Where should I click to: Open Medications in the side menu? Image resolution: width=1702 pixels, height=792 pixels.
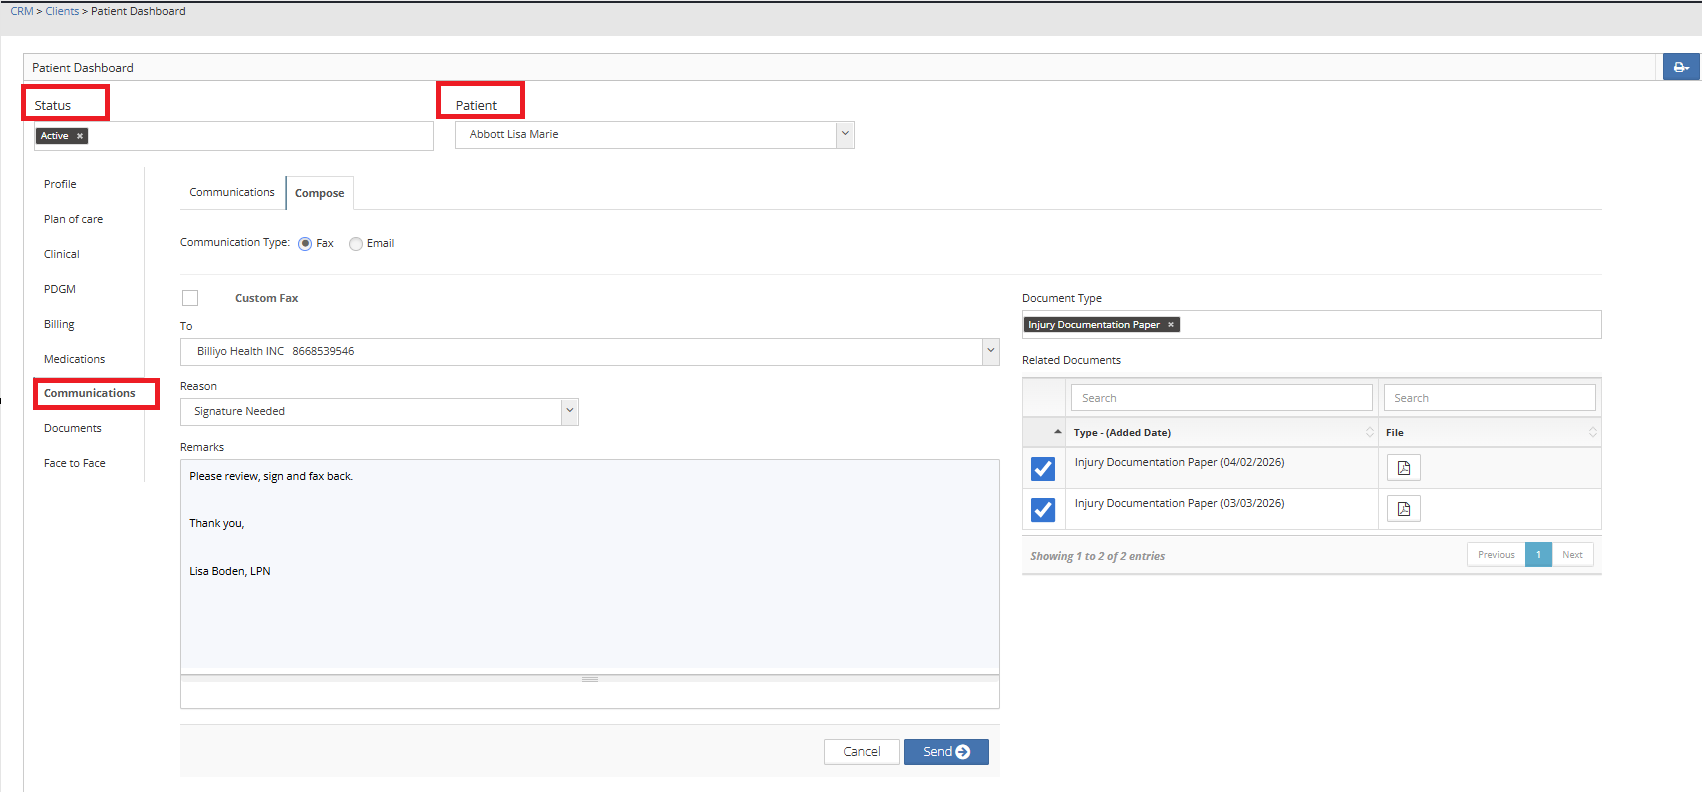tap(74, 359)
